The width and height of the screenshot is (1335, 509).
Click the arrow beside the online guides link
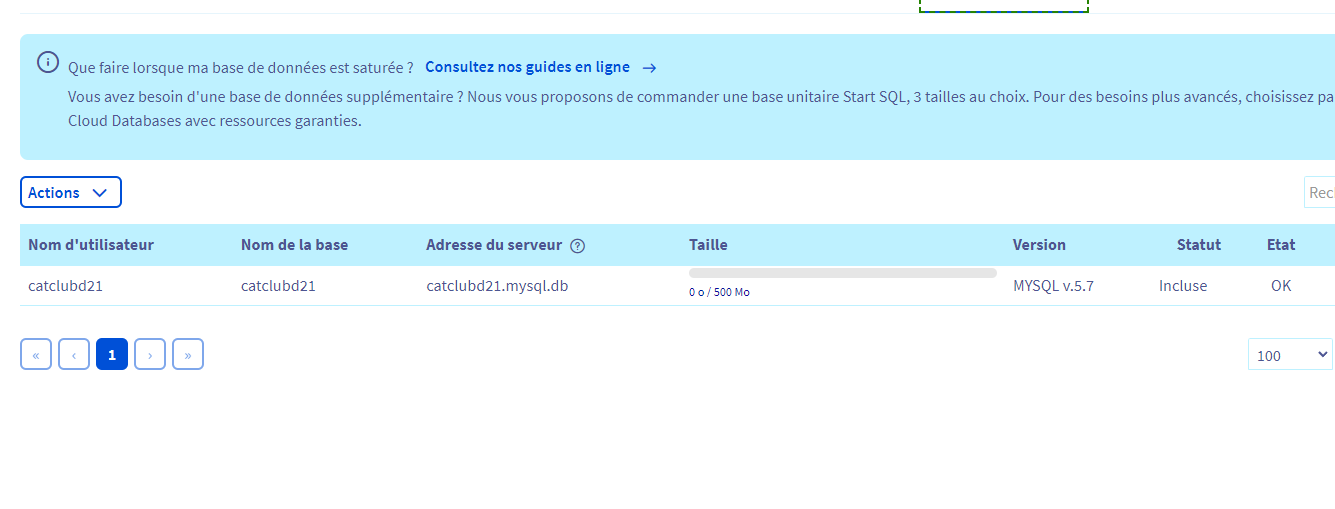click(x=649, y=68)
